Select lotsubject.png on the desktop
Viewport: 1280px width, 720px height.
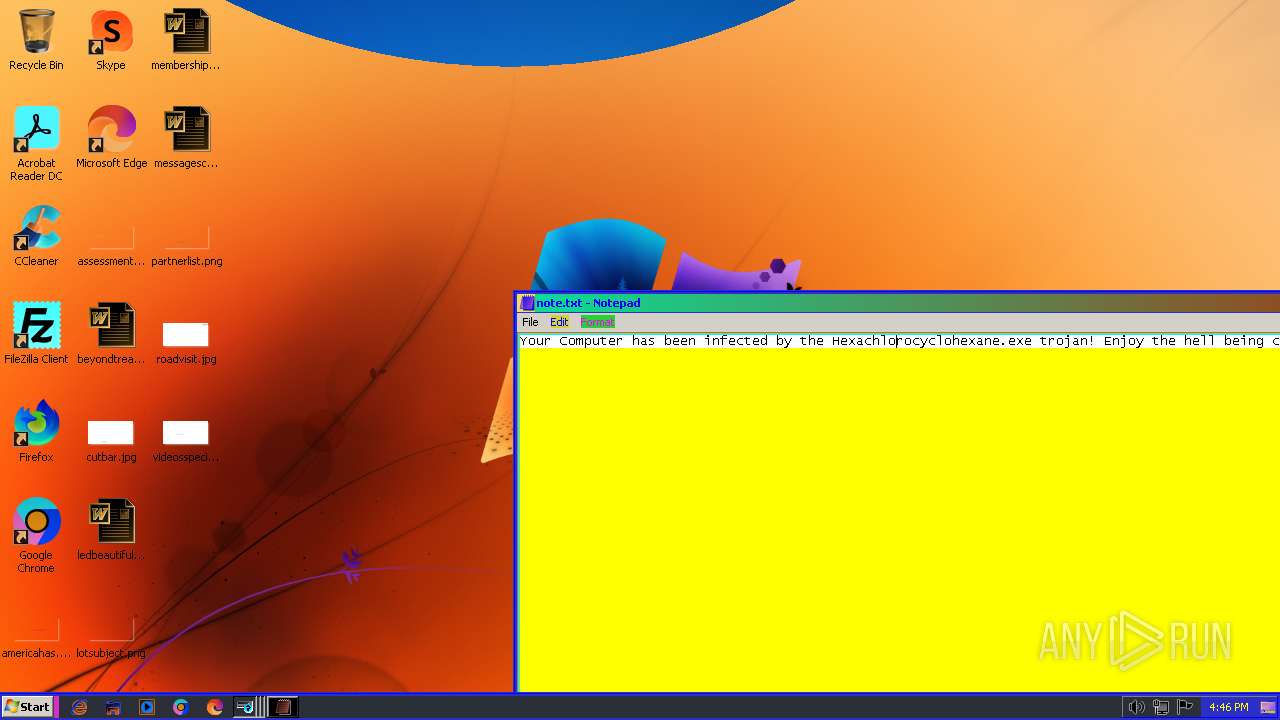coord(111,638)
